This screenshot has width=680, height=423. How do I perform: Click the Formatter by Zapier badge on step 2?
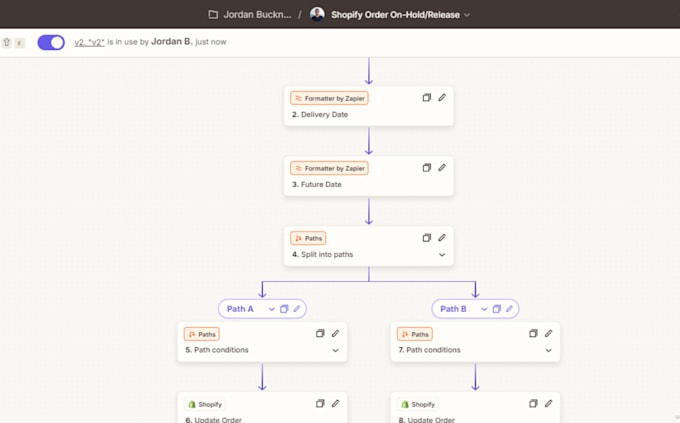pyautogui.click(x=330, y=98)
